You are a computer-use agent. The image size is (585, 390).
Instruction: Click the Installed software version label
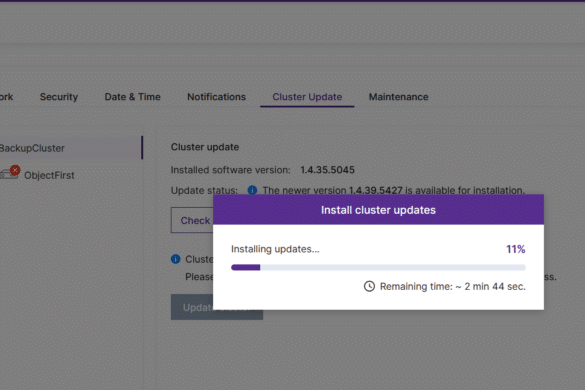pyautogui.click(x=231, y=170)
